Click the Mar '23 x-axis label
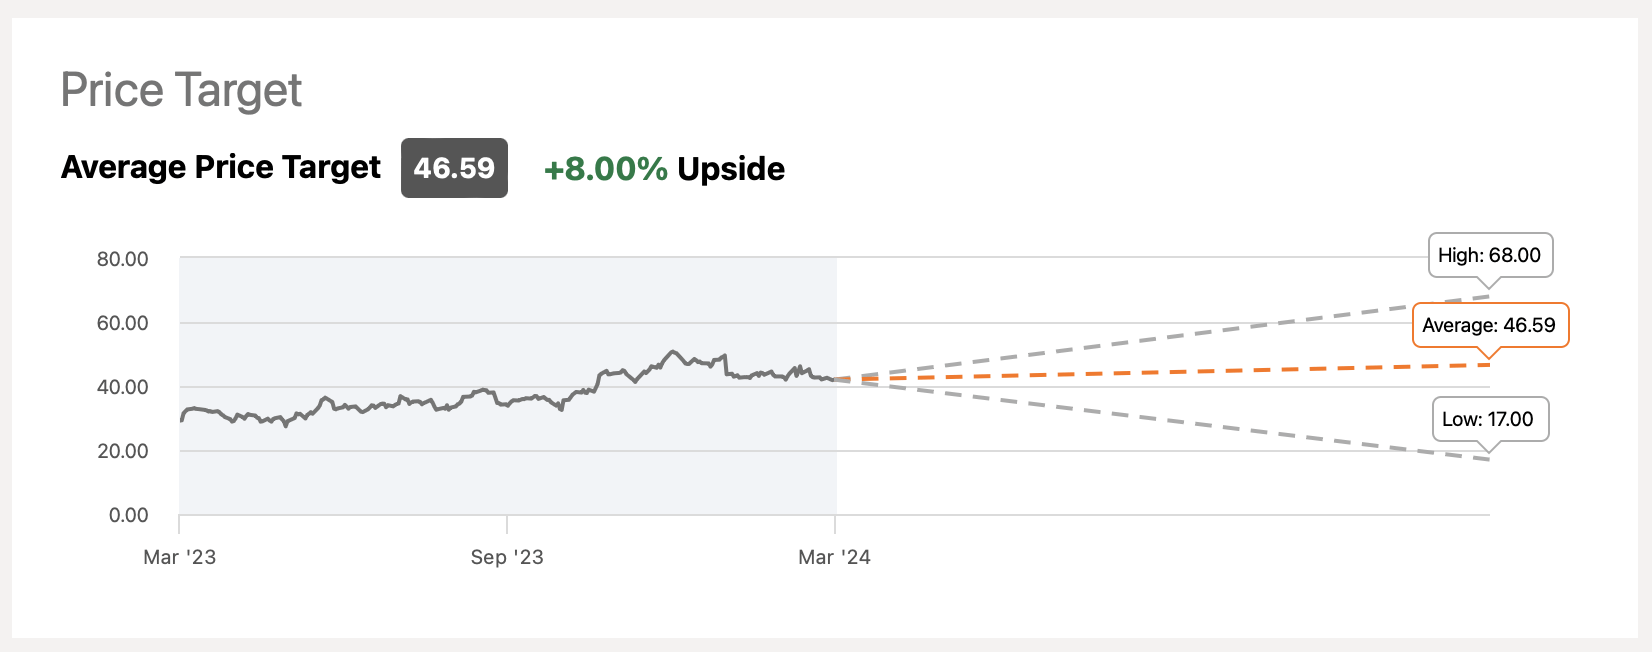Screen dimensions: 1652x652 pyautogui.click(x=180, y=557)
